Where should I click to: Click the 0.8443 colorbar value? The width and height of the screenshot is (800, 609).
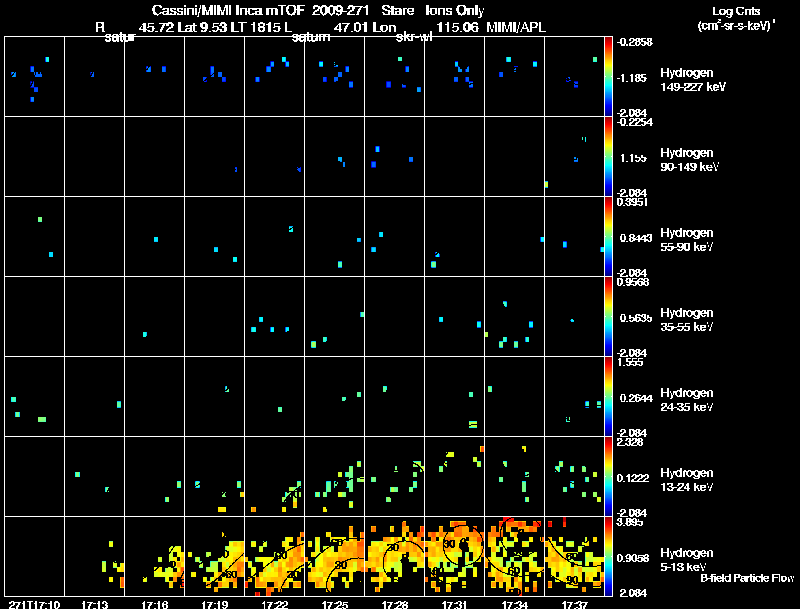636,238
